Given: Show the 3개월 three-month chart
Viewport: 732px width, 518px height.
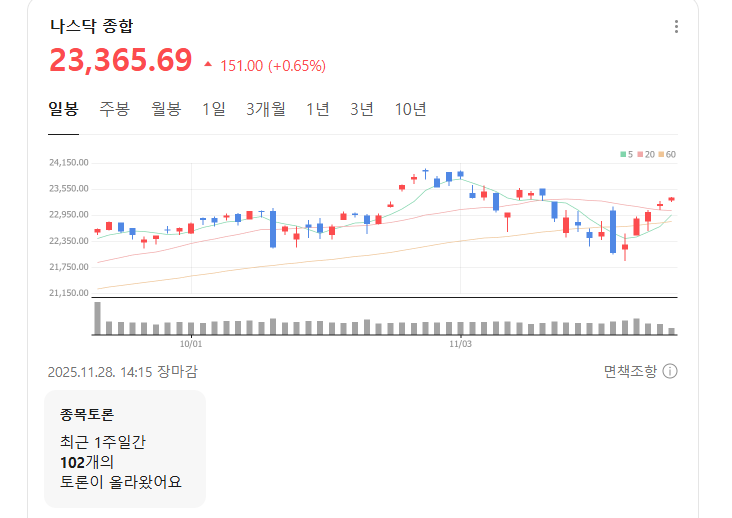Looking at the screenshot, I should coord(266,110).
